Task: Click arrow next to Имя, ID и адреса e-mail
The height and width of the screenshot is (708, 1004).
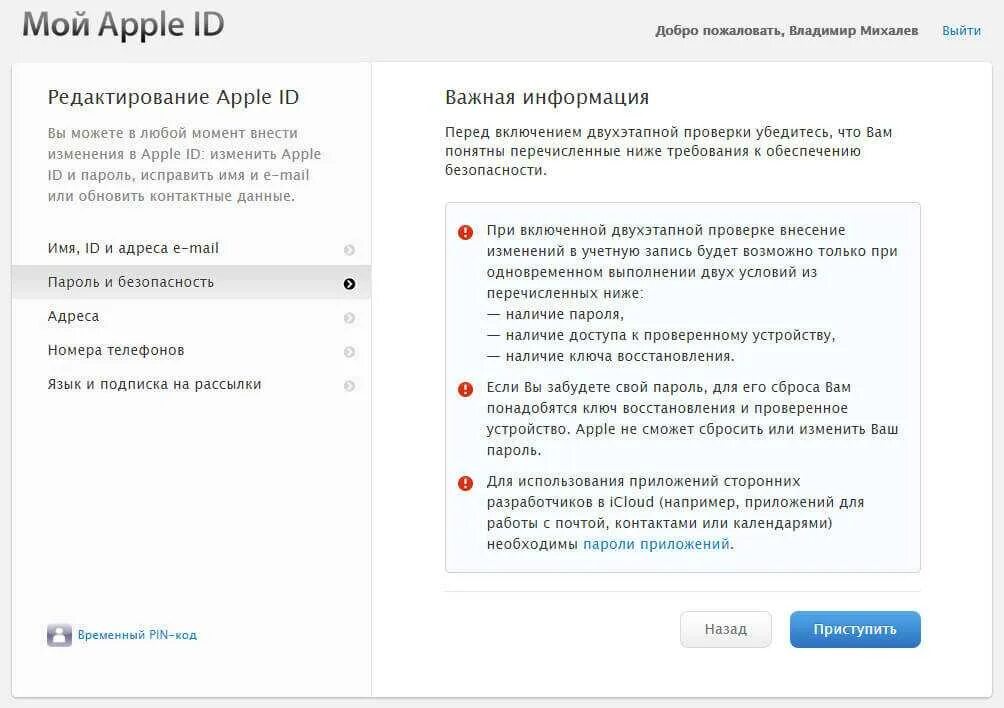Action: pyautogui.click(x=349, y=250)
